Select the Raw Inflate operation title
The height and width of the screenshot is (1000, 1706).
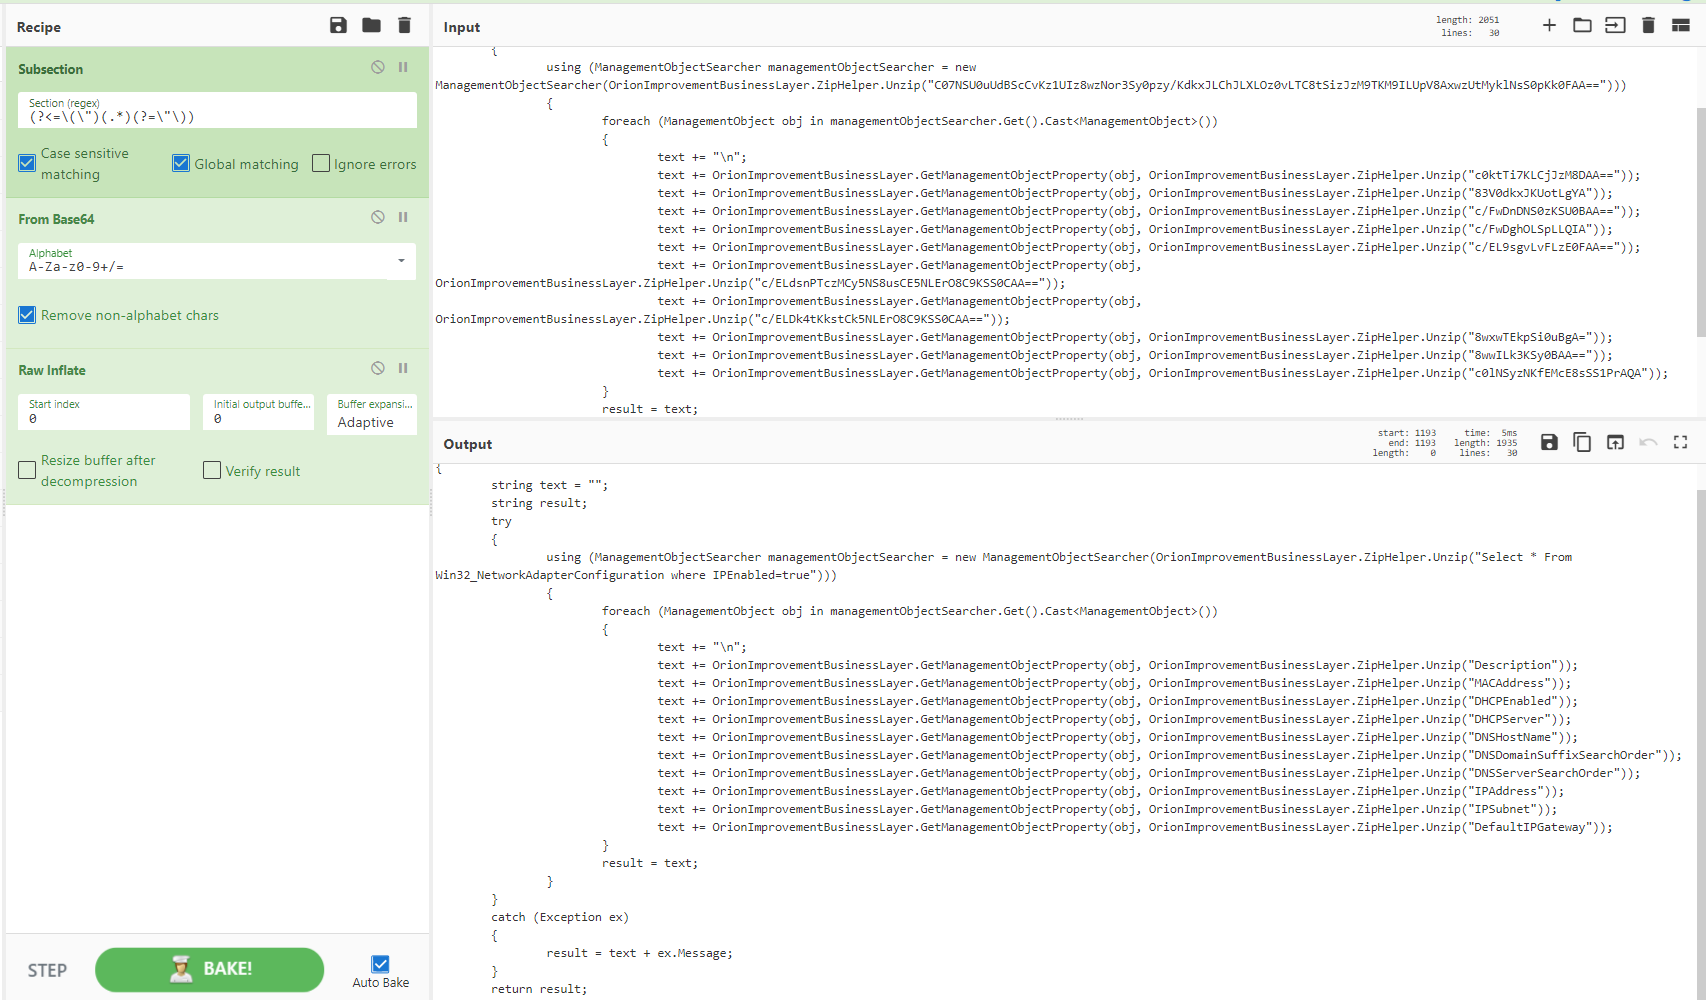pos(52,370)
